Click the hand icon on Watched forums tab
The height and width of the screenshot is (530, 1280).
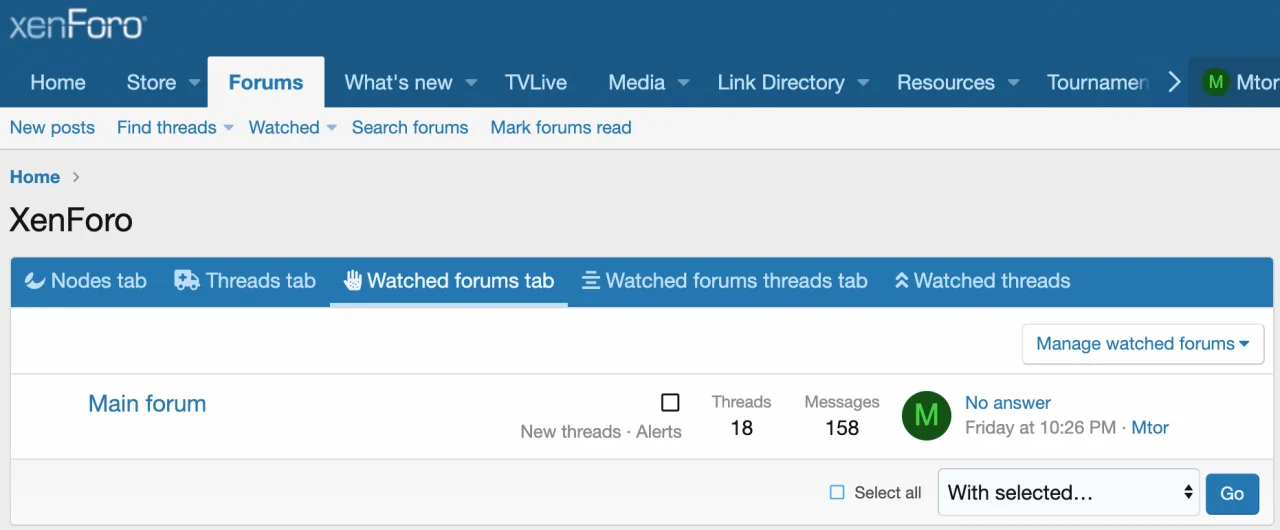(x=352, y=281)
